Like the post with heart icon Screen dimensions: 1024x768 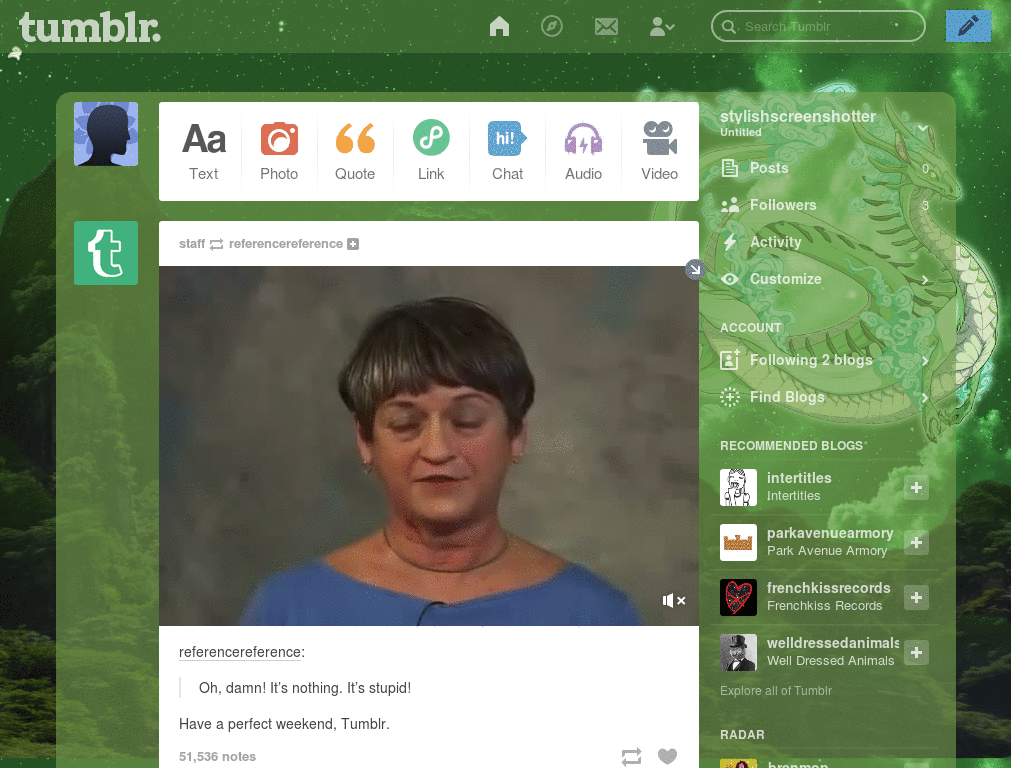(x=667, y=756)
